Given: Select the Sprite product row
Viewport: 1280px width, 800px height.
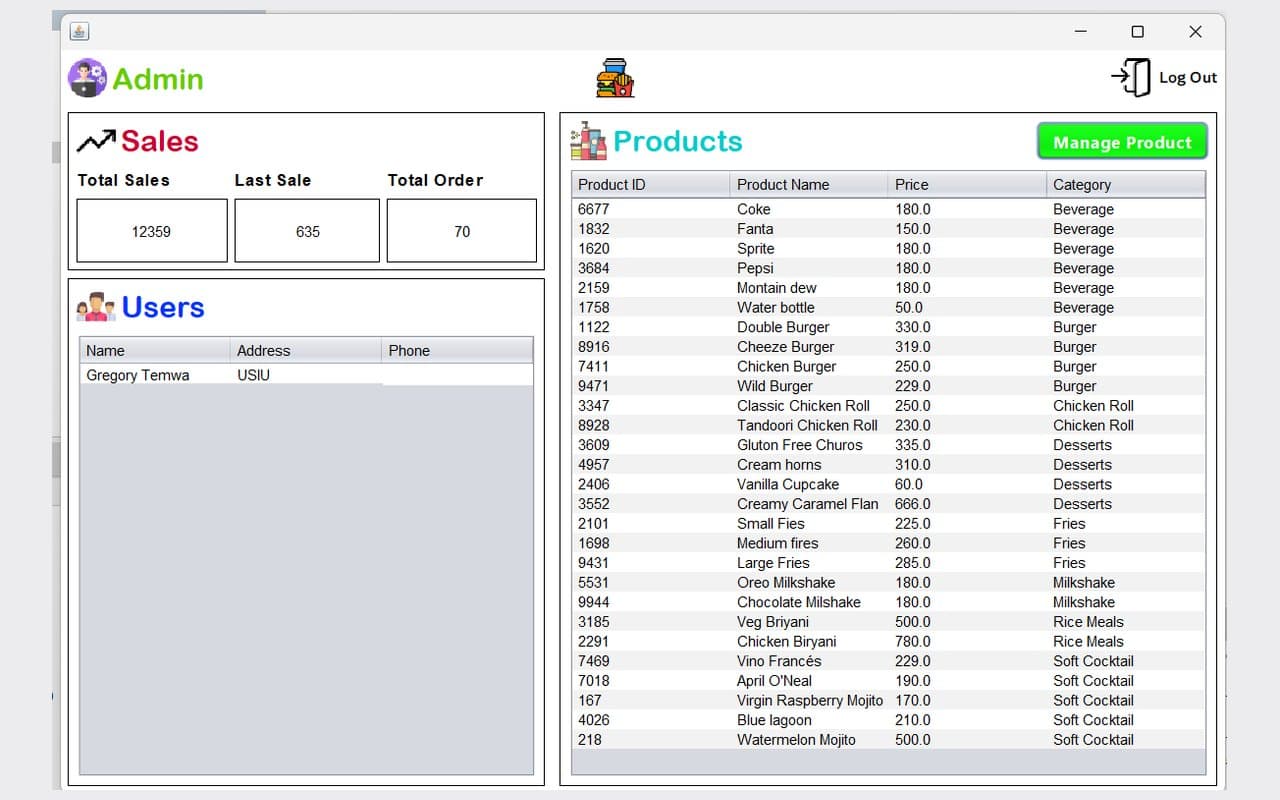Looking at the screenshot, I should point(889,248).
